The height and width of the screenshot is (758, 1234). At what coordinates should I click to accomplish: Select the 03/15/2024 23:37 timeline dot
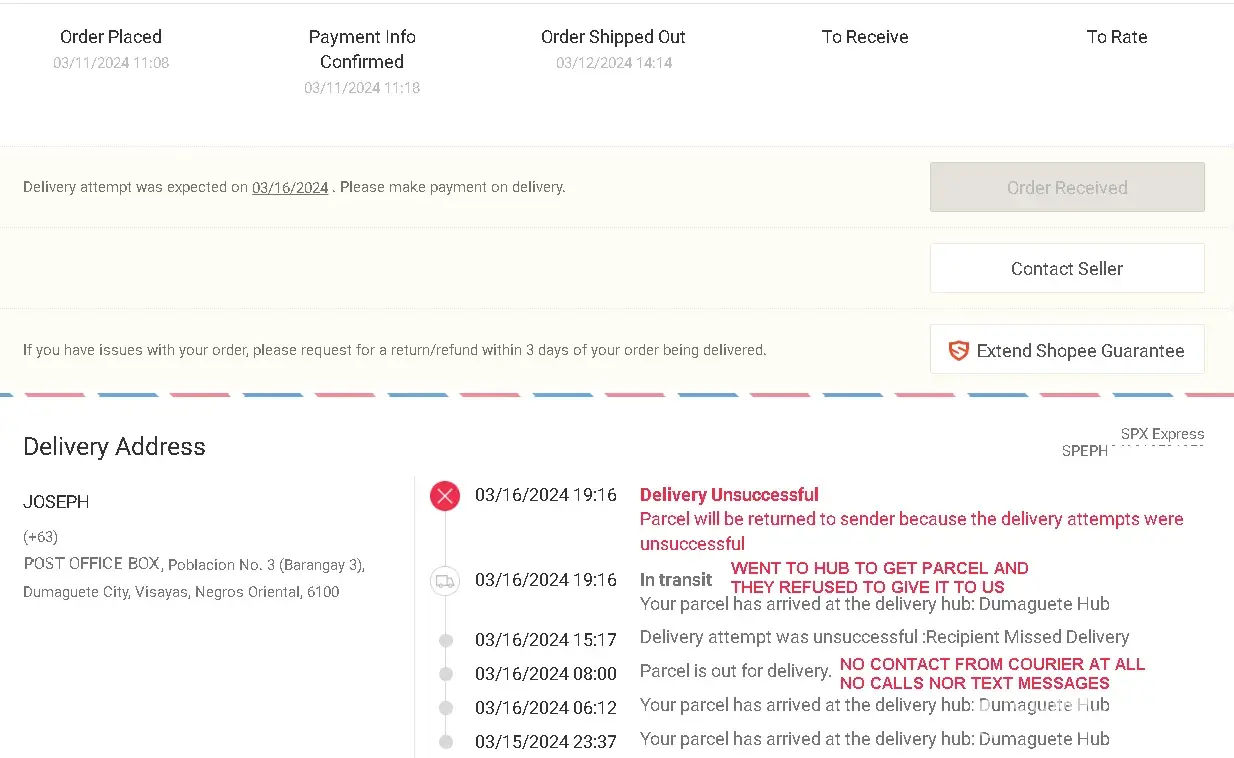coord(446,742)
